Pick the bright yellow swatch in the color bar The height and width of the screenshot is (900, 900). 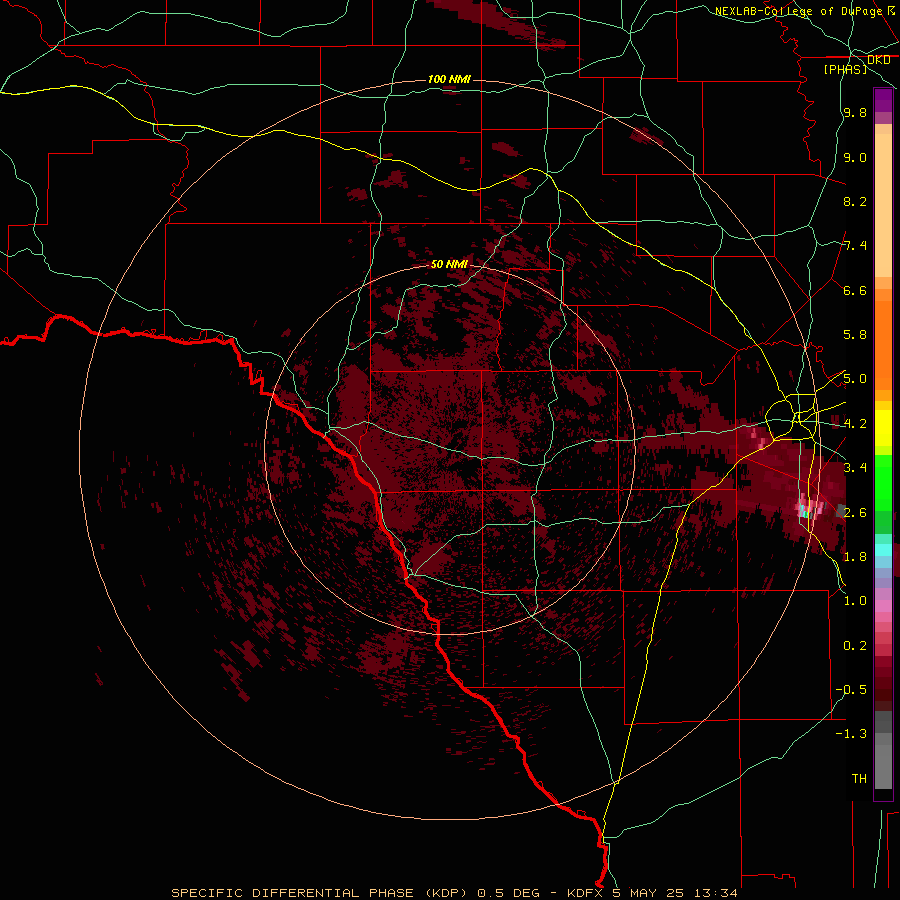coord(883,428)
